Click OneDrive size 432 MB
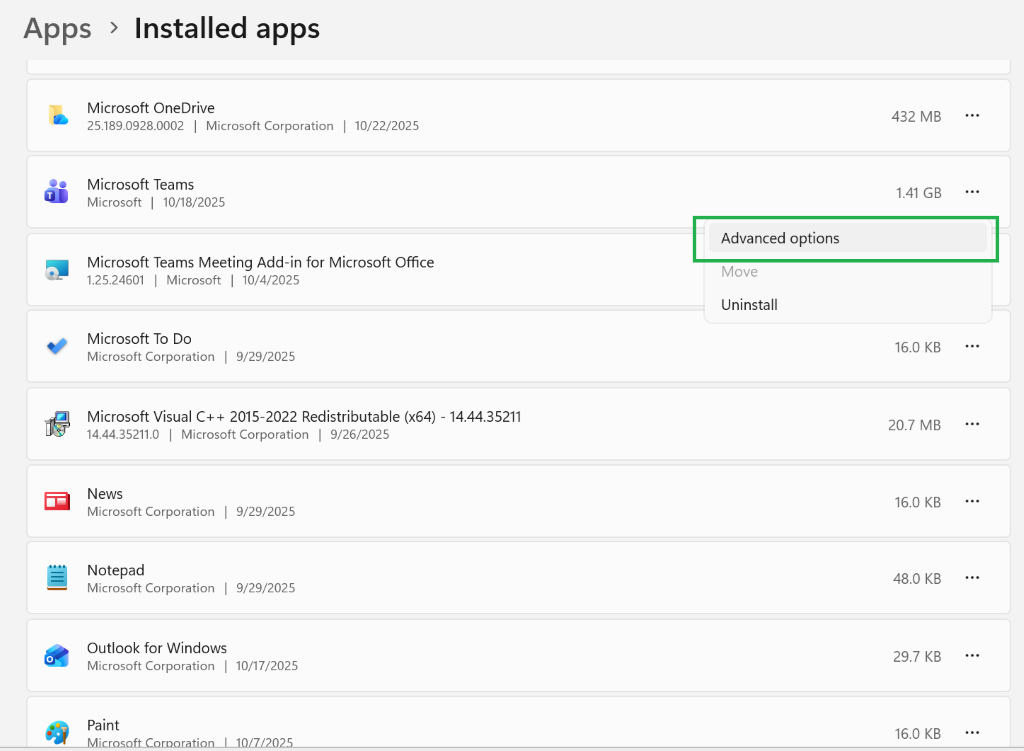 click(x=916, y=116)
